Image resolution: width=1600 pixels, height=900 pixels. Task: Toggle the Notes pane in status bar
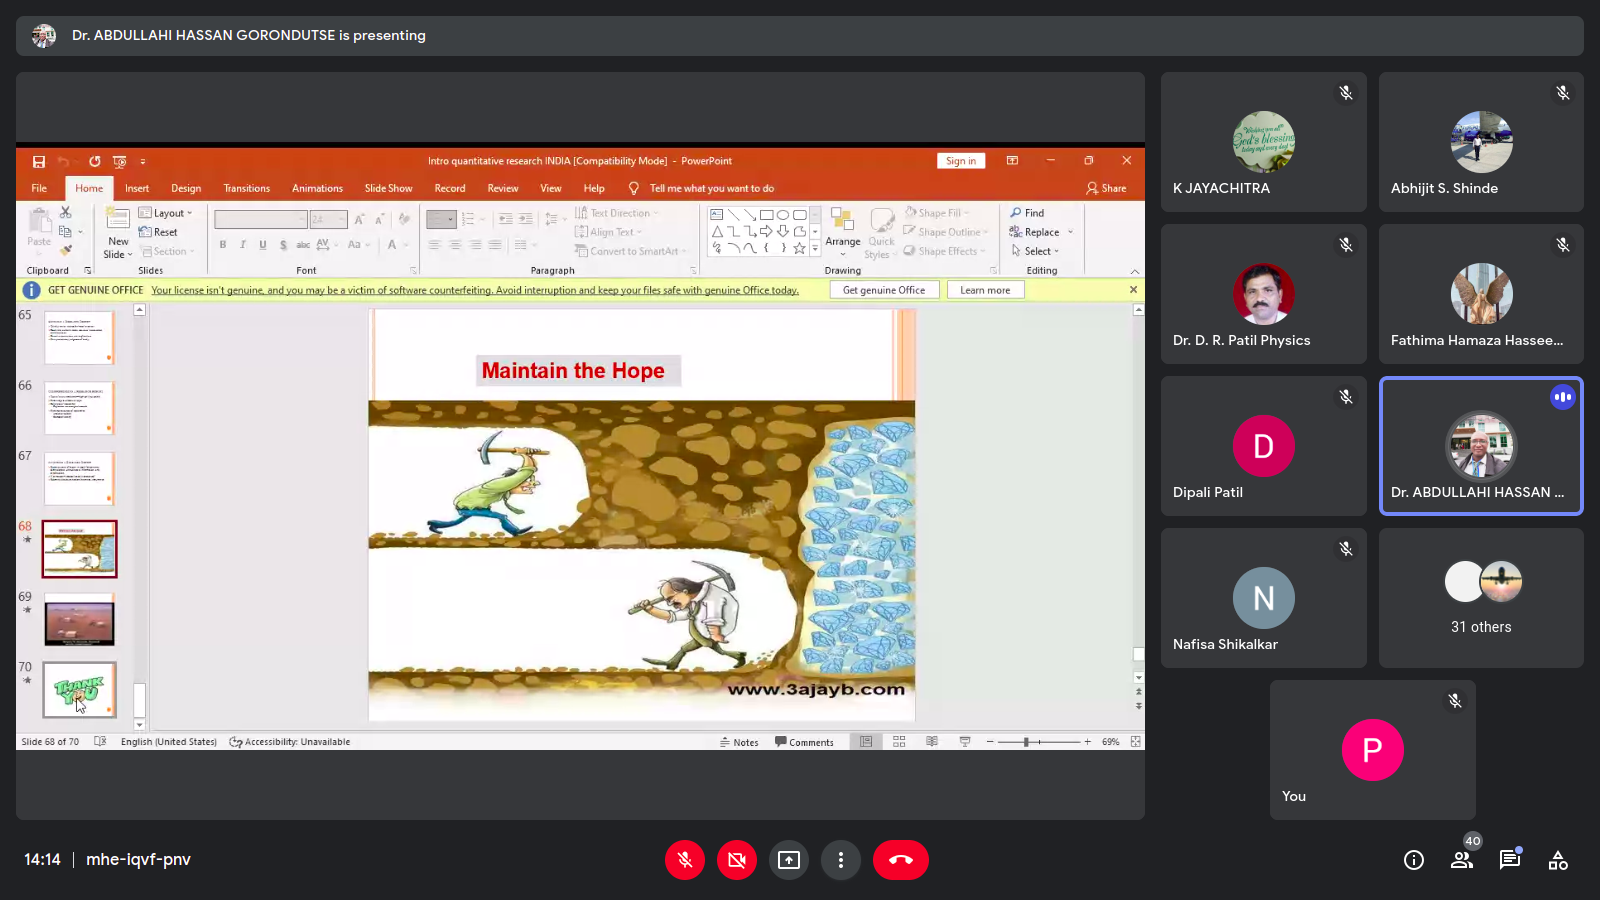pos(739,742)
